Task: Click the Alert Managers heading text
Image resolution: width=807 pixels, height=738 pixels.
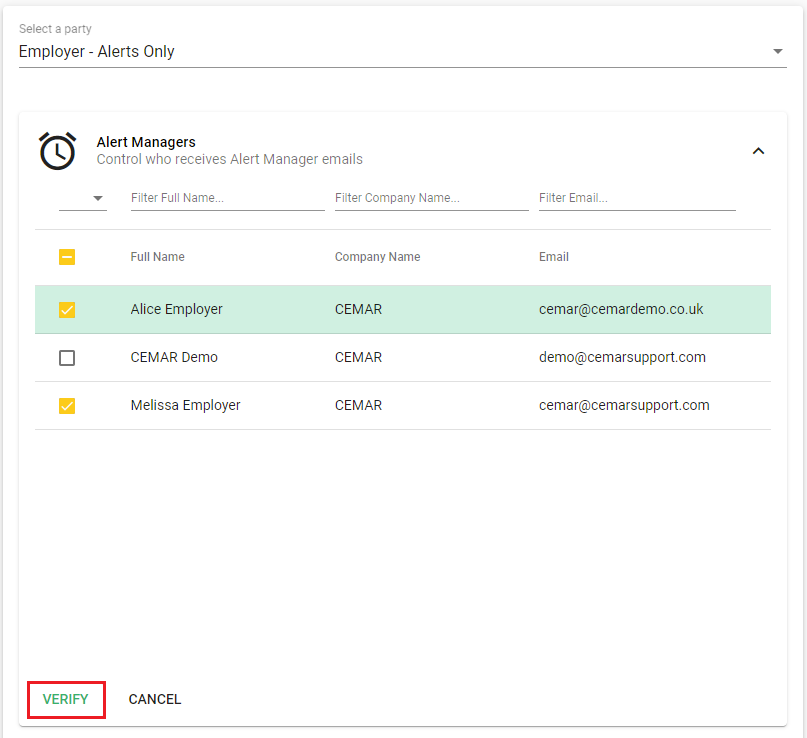Action: pos(146,142)
